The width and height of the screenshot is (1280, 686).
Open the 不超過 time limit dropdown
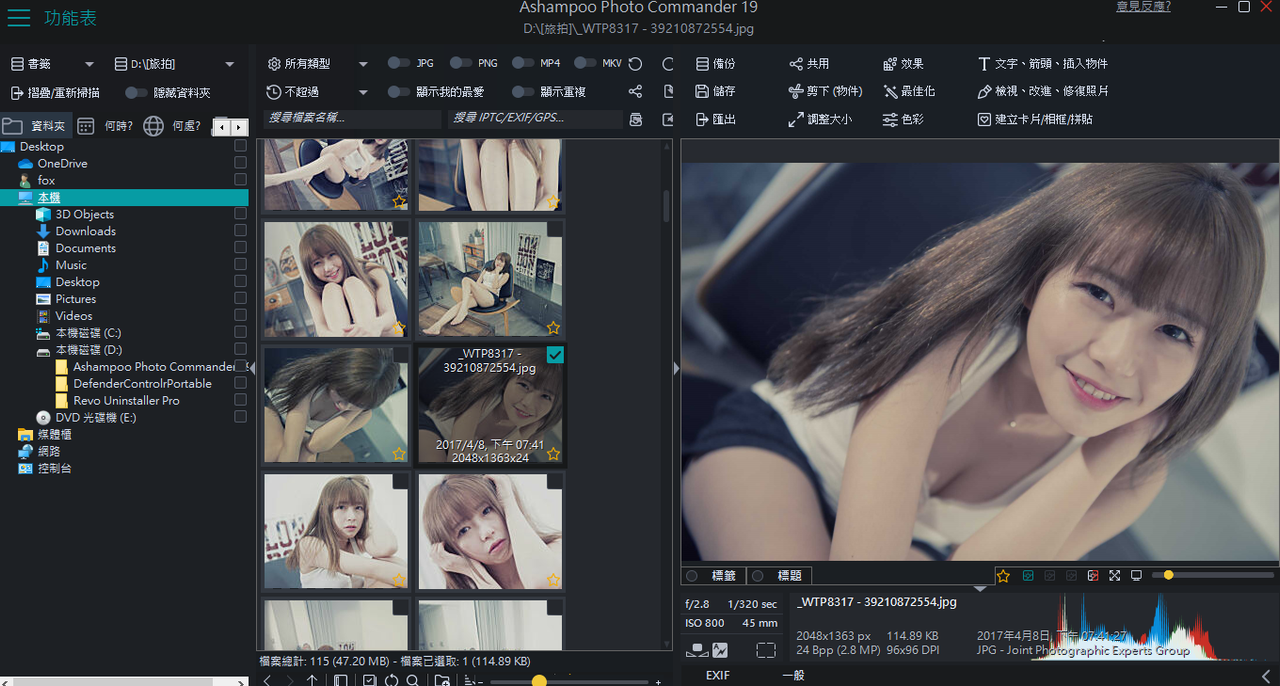click(x=363, y=92)
